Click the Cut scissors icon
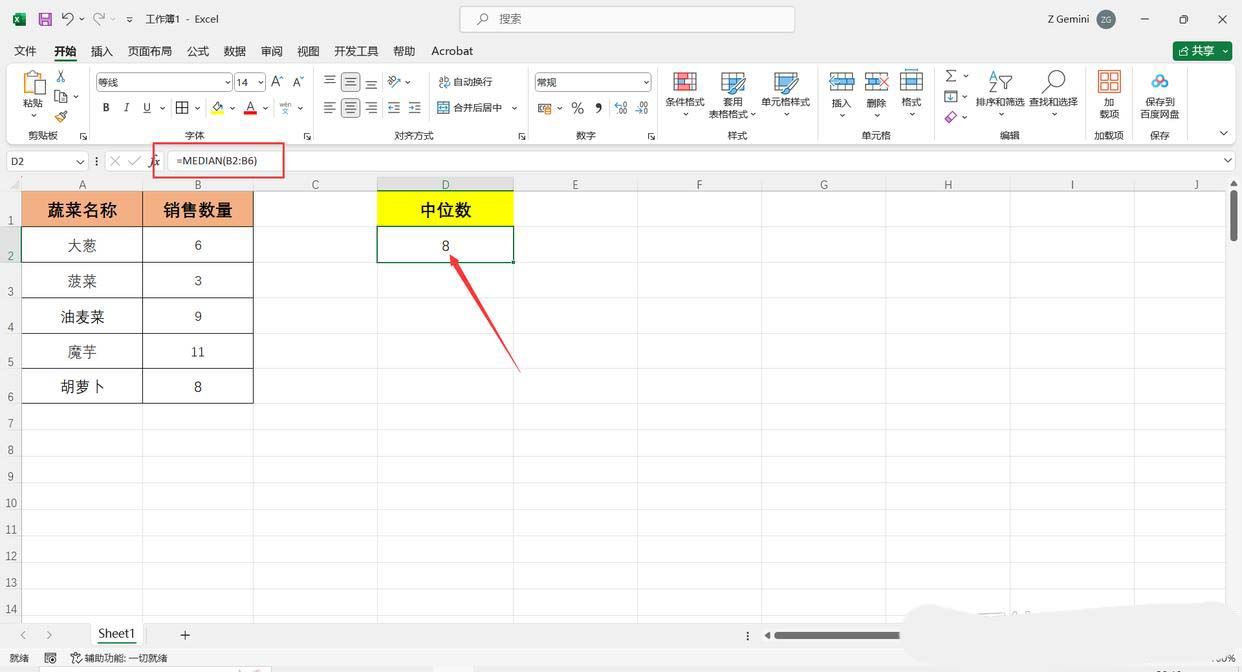This screenshot has height=672, width=1242. click(61, 76)
